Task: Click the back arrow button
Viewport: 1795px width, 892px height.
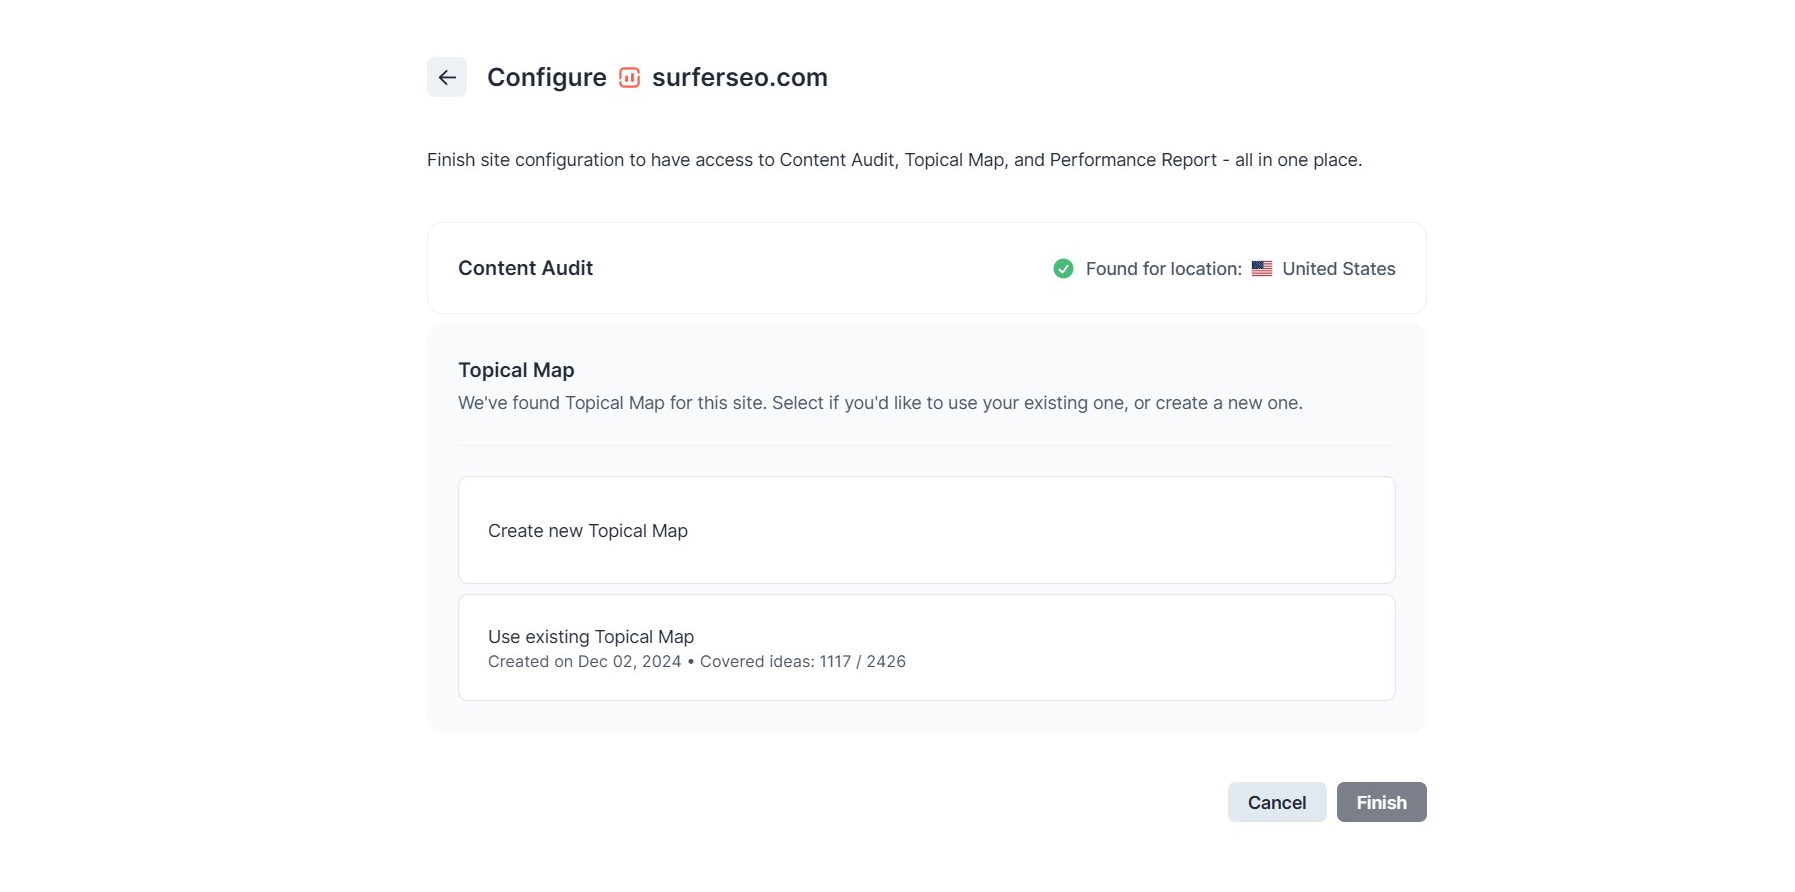Action: [447, 77]
